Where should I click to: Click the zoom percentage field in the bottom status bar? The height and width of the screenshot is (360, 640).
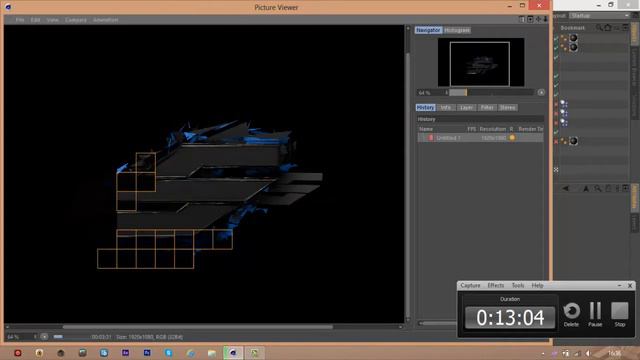coord(19,337)
